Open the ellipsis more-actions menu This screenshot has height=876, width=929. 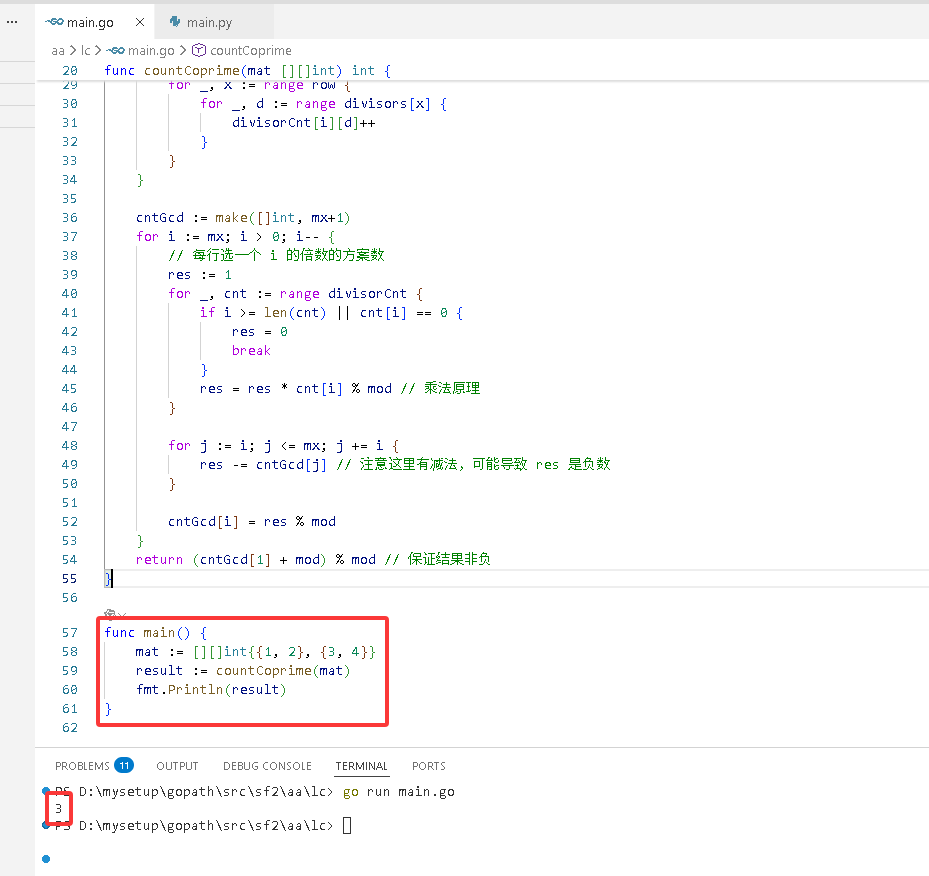pyautogui.click(x=12, y=22)
